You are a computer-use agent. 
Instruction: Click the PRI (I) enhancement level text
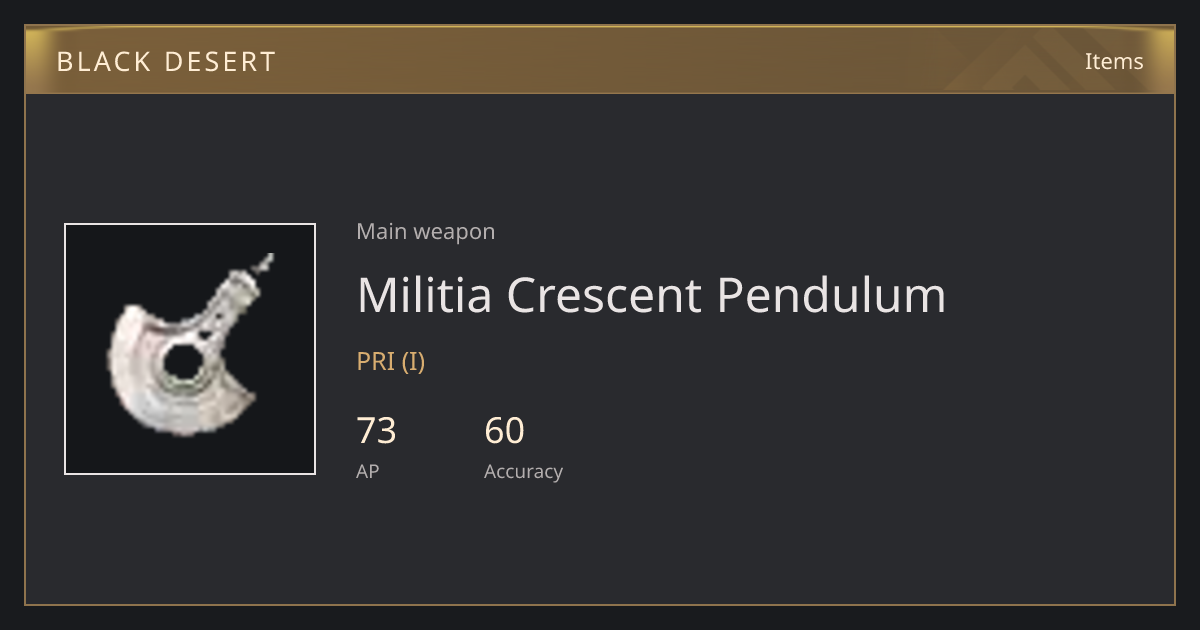(x=391, y=362)
